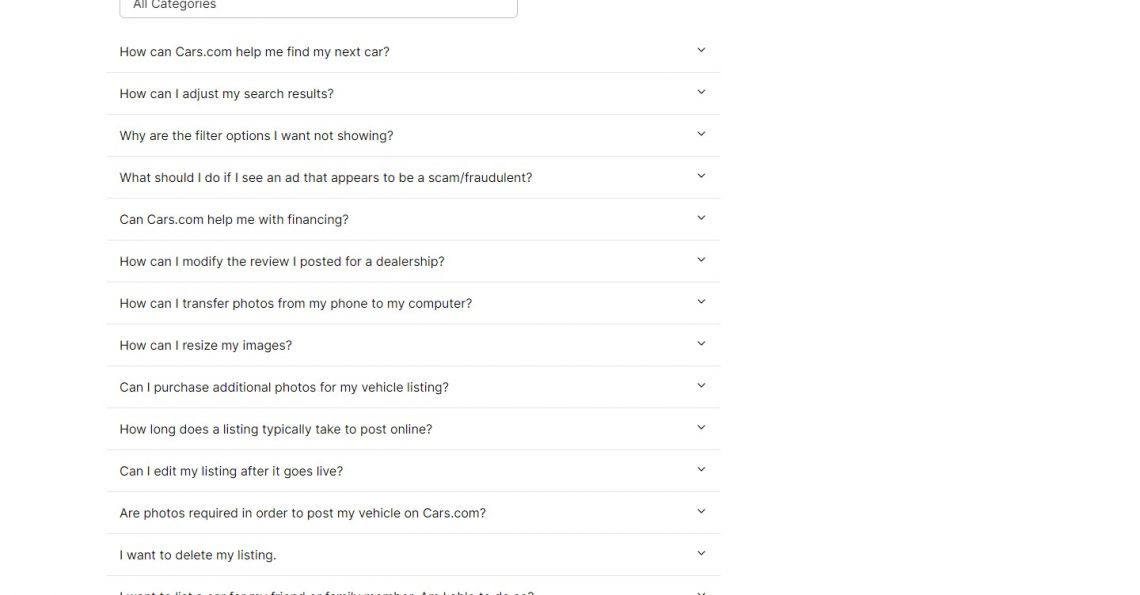Click chevron beside "adjust my search results"

[x=701, y=92]
